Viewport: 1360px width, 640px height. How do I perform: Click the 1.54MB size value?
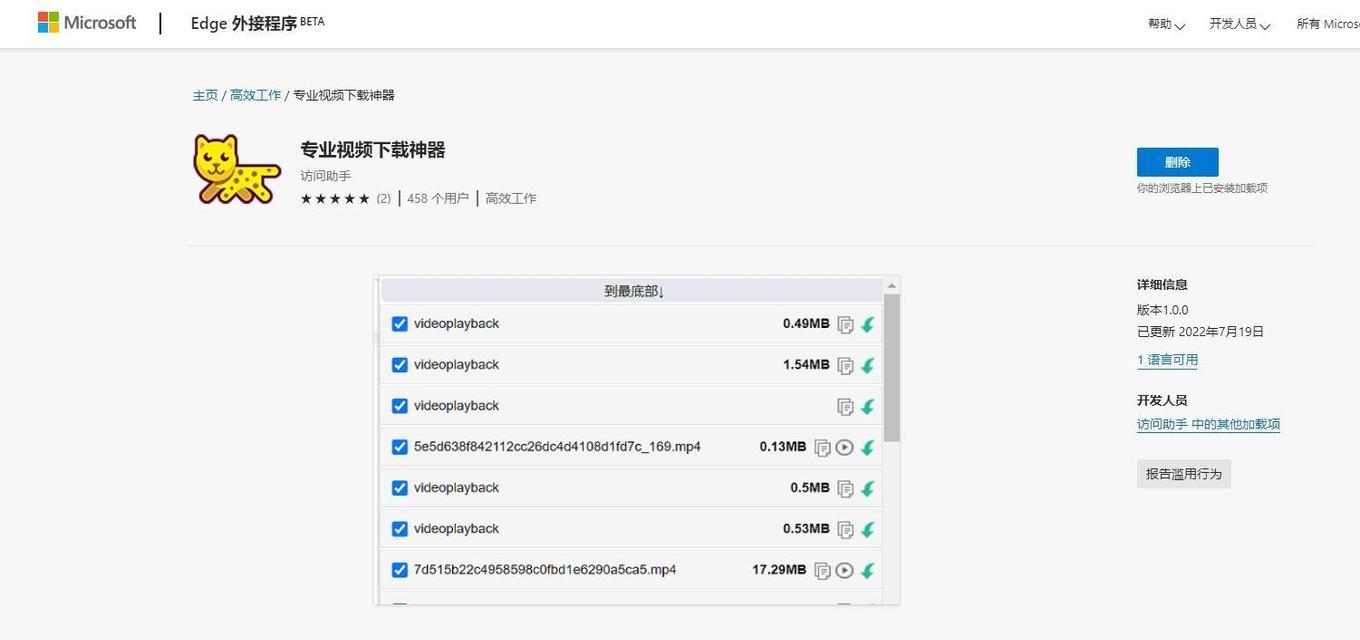click(x=806, y=365)
